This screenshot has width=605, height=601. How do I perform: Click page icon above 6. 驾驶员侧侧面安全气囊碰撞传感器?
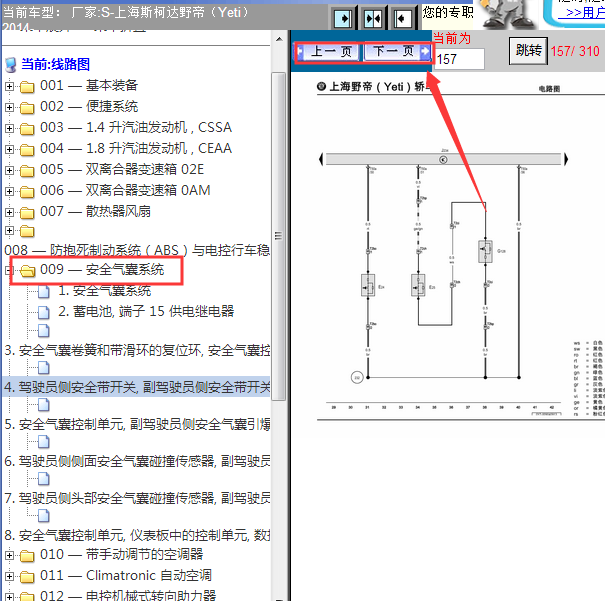[x=44, y=442]
